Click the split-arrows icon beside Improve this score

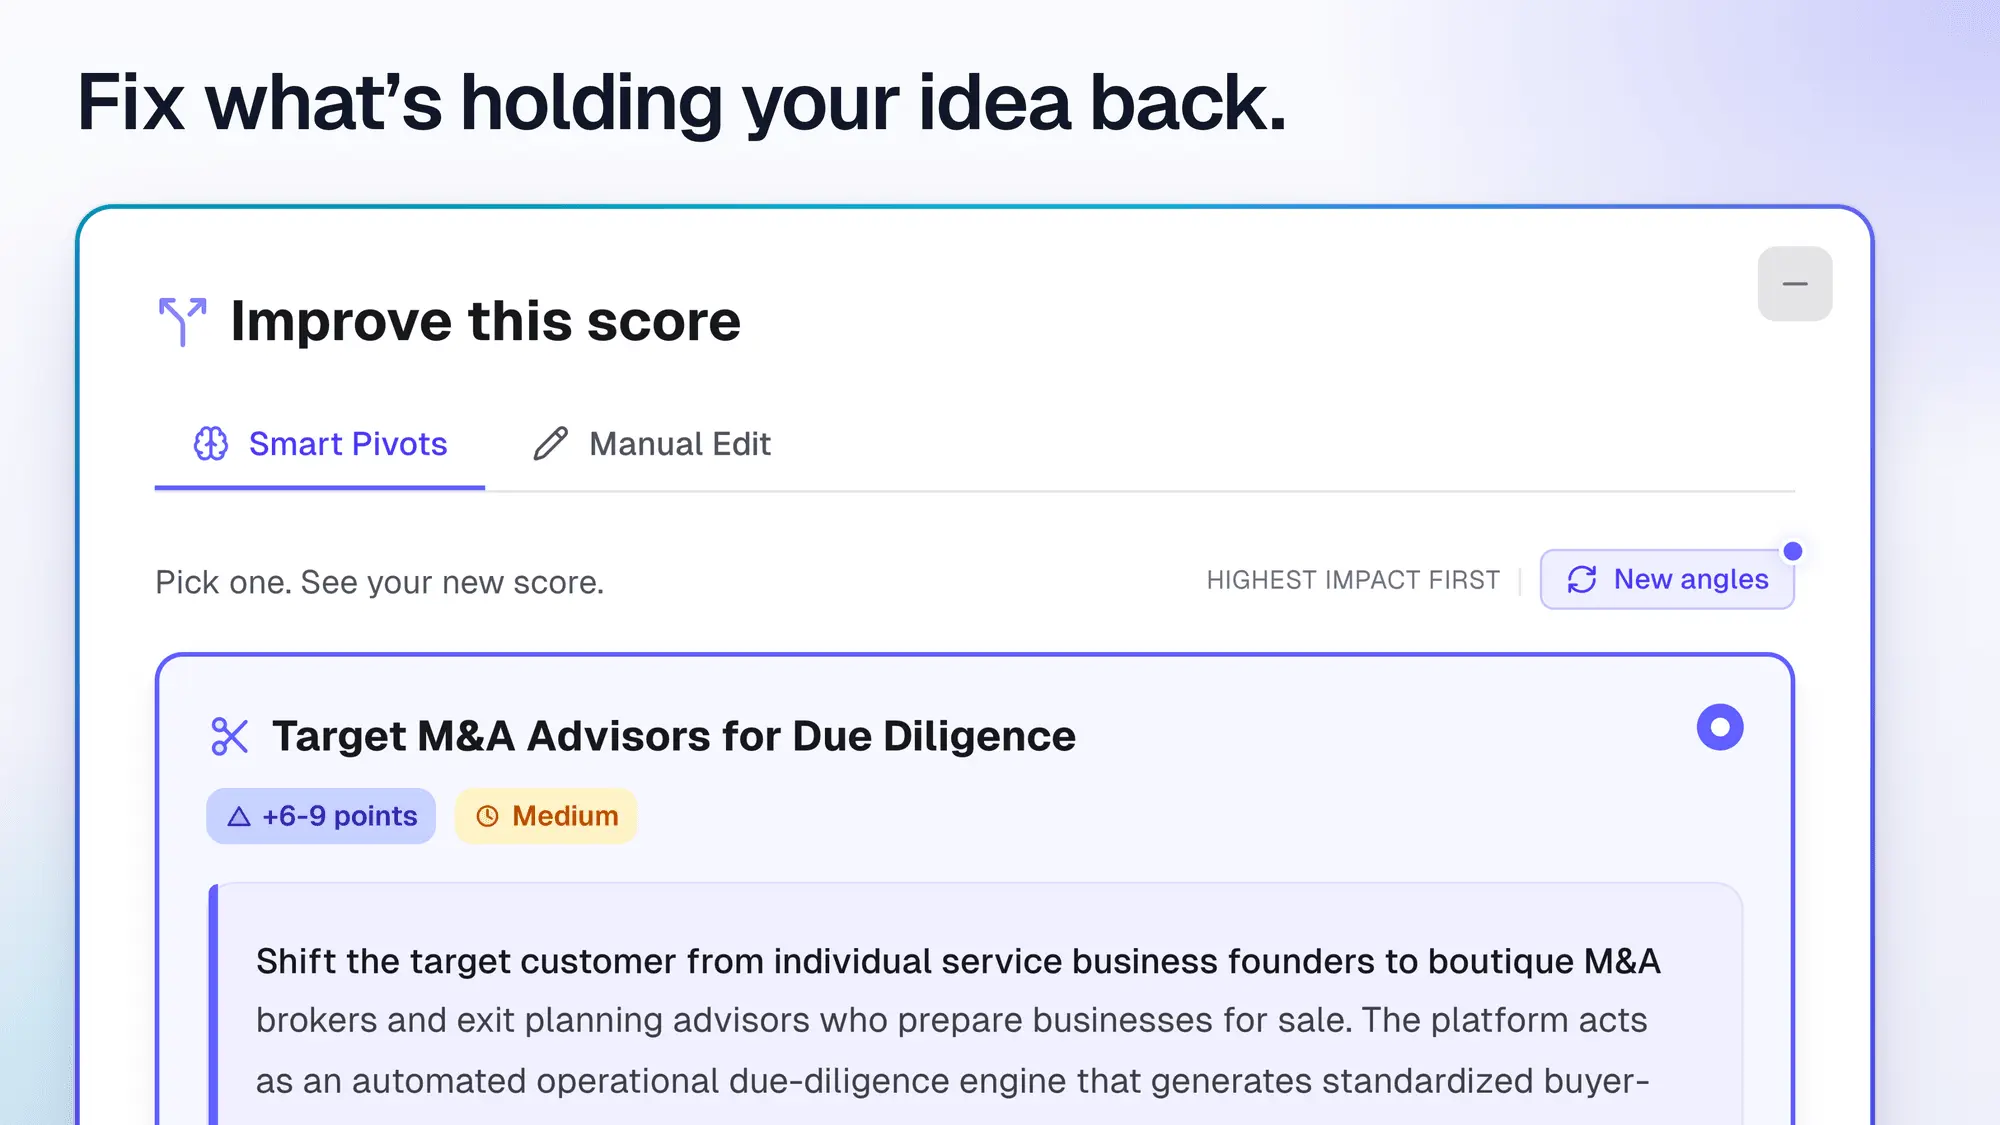coord(182,321)
